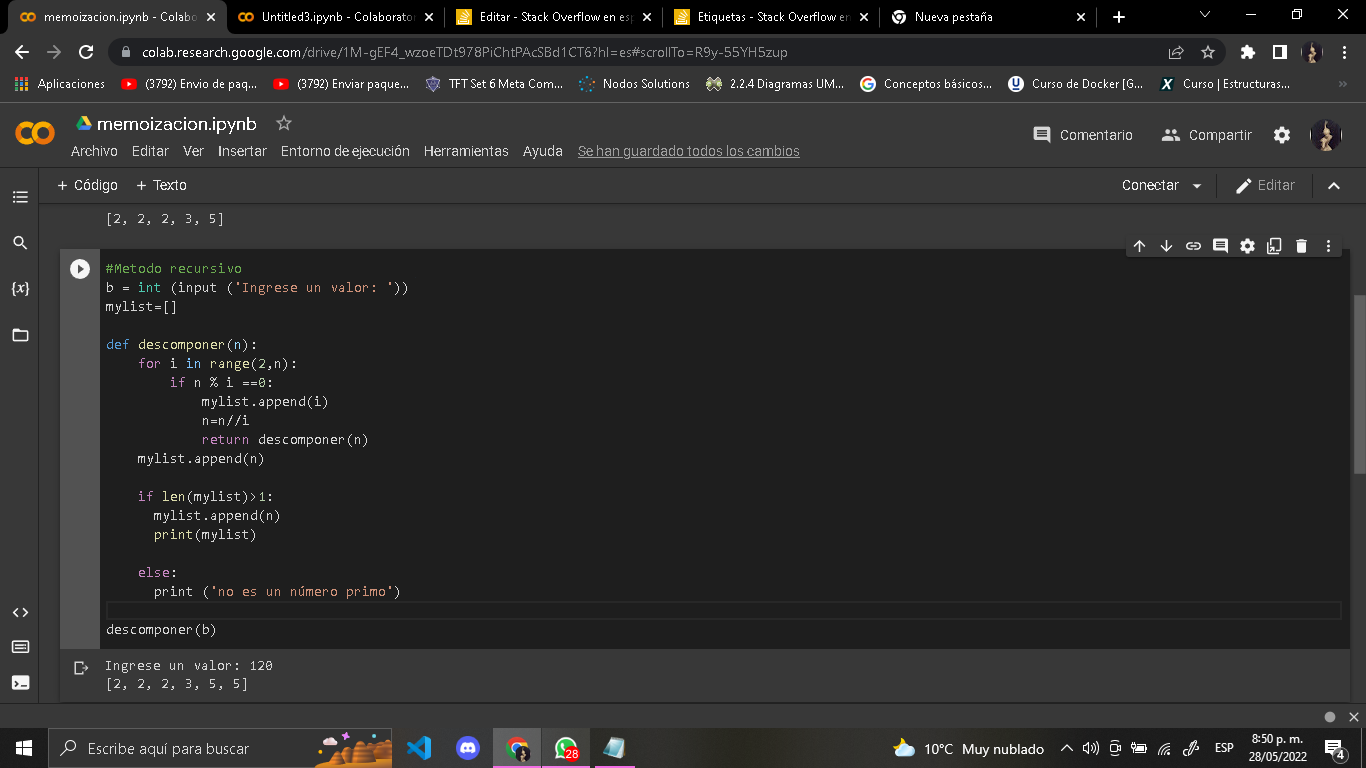Image resolution: width=1366 pixels, height=768 pixels.
Task: Open 'Se han guardado todos los cambios' link
Action: point(689,151)
